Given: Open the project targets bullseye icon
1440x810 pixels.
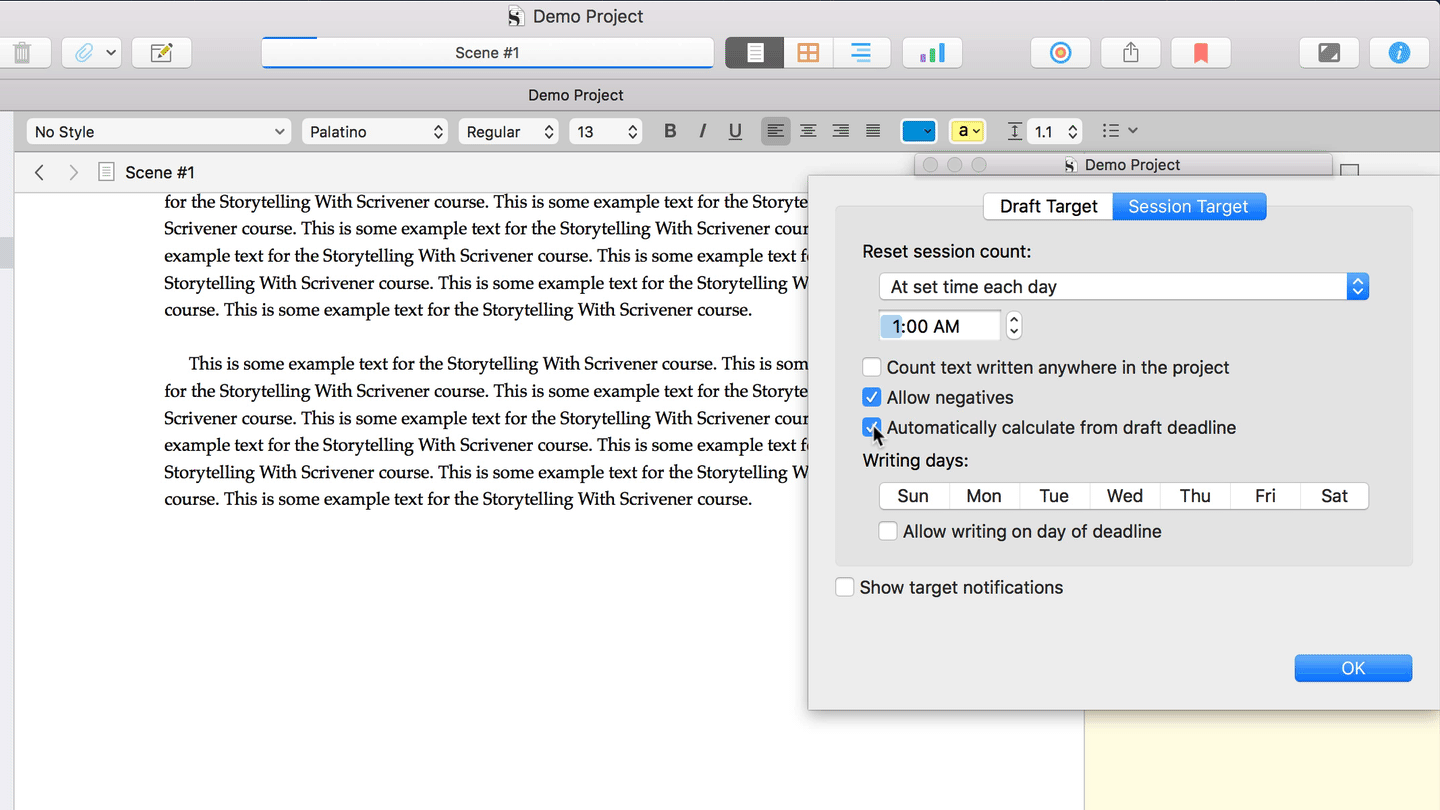Looking at the screenshot, I should [1061, 53].
